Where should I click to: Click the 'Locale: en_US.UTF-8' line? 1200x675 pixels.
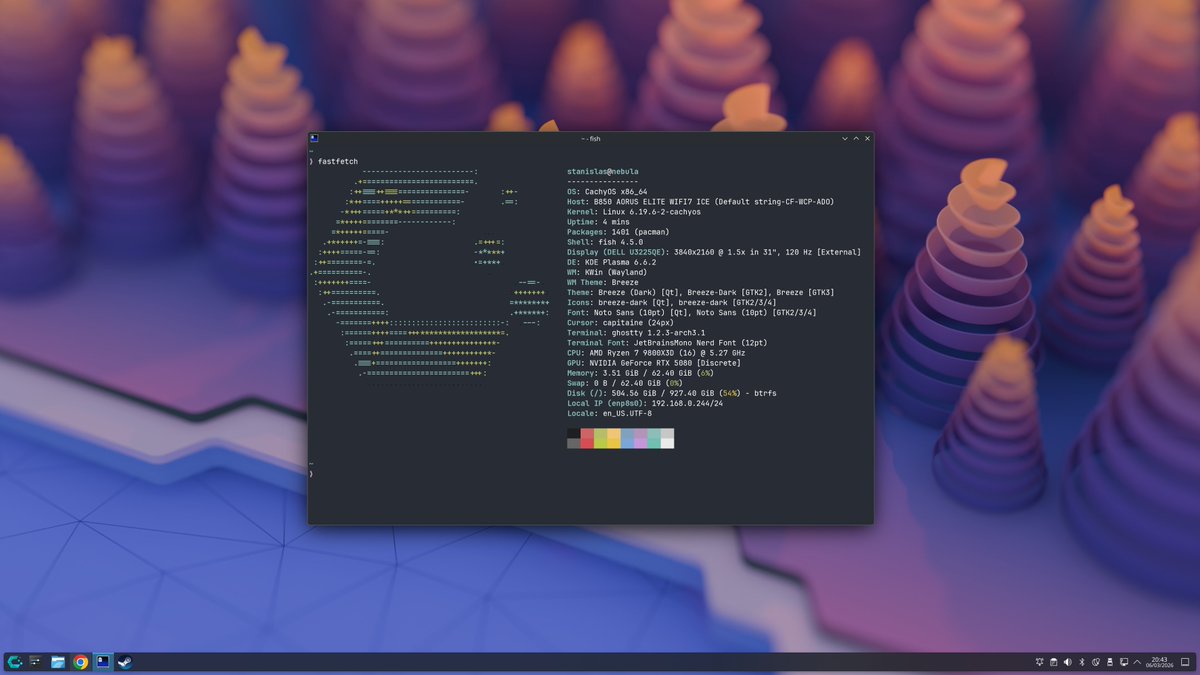click(x=609, y=413)
